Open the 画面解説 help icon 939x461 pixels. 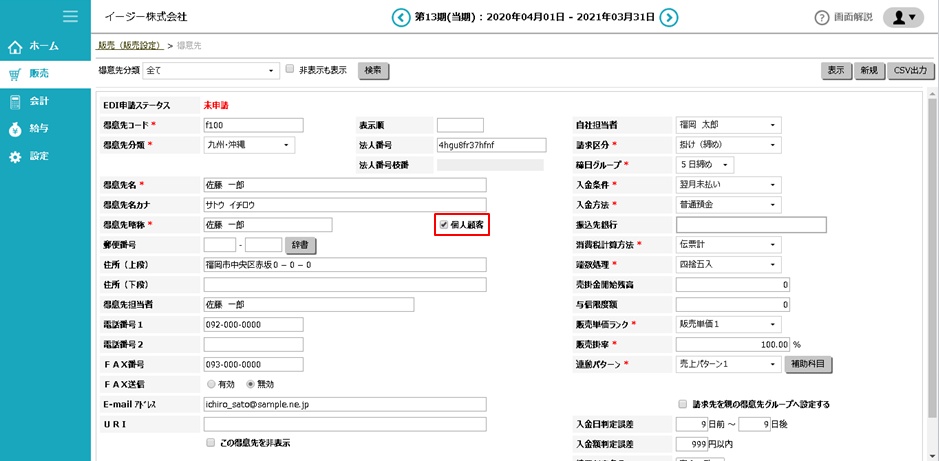tap(822, 17)
